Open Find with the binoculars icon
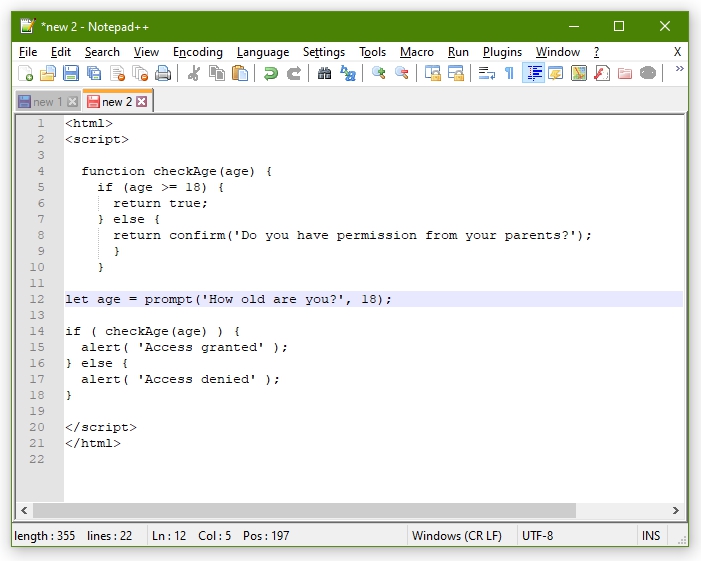Screen dimensions: 701x561 (325, 73)
